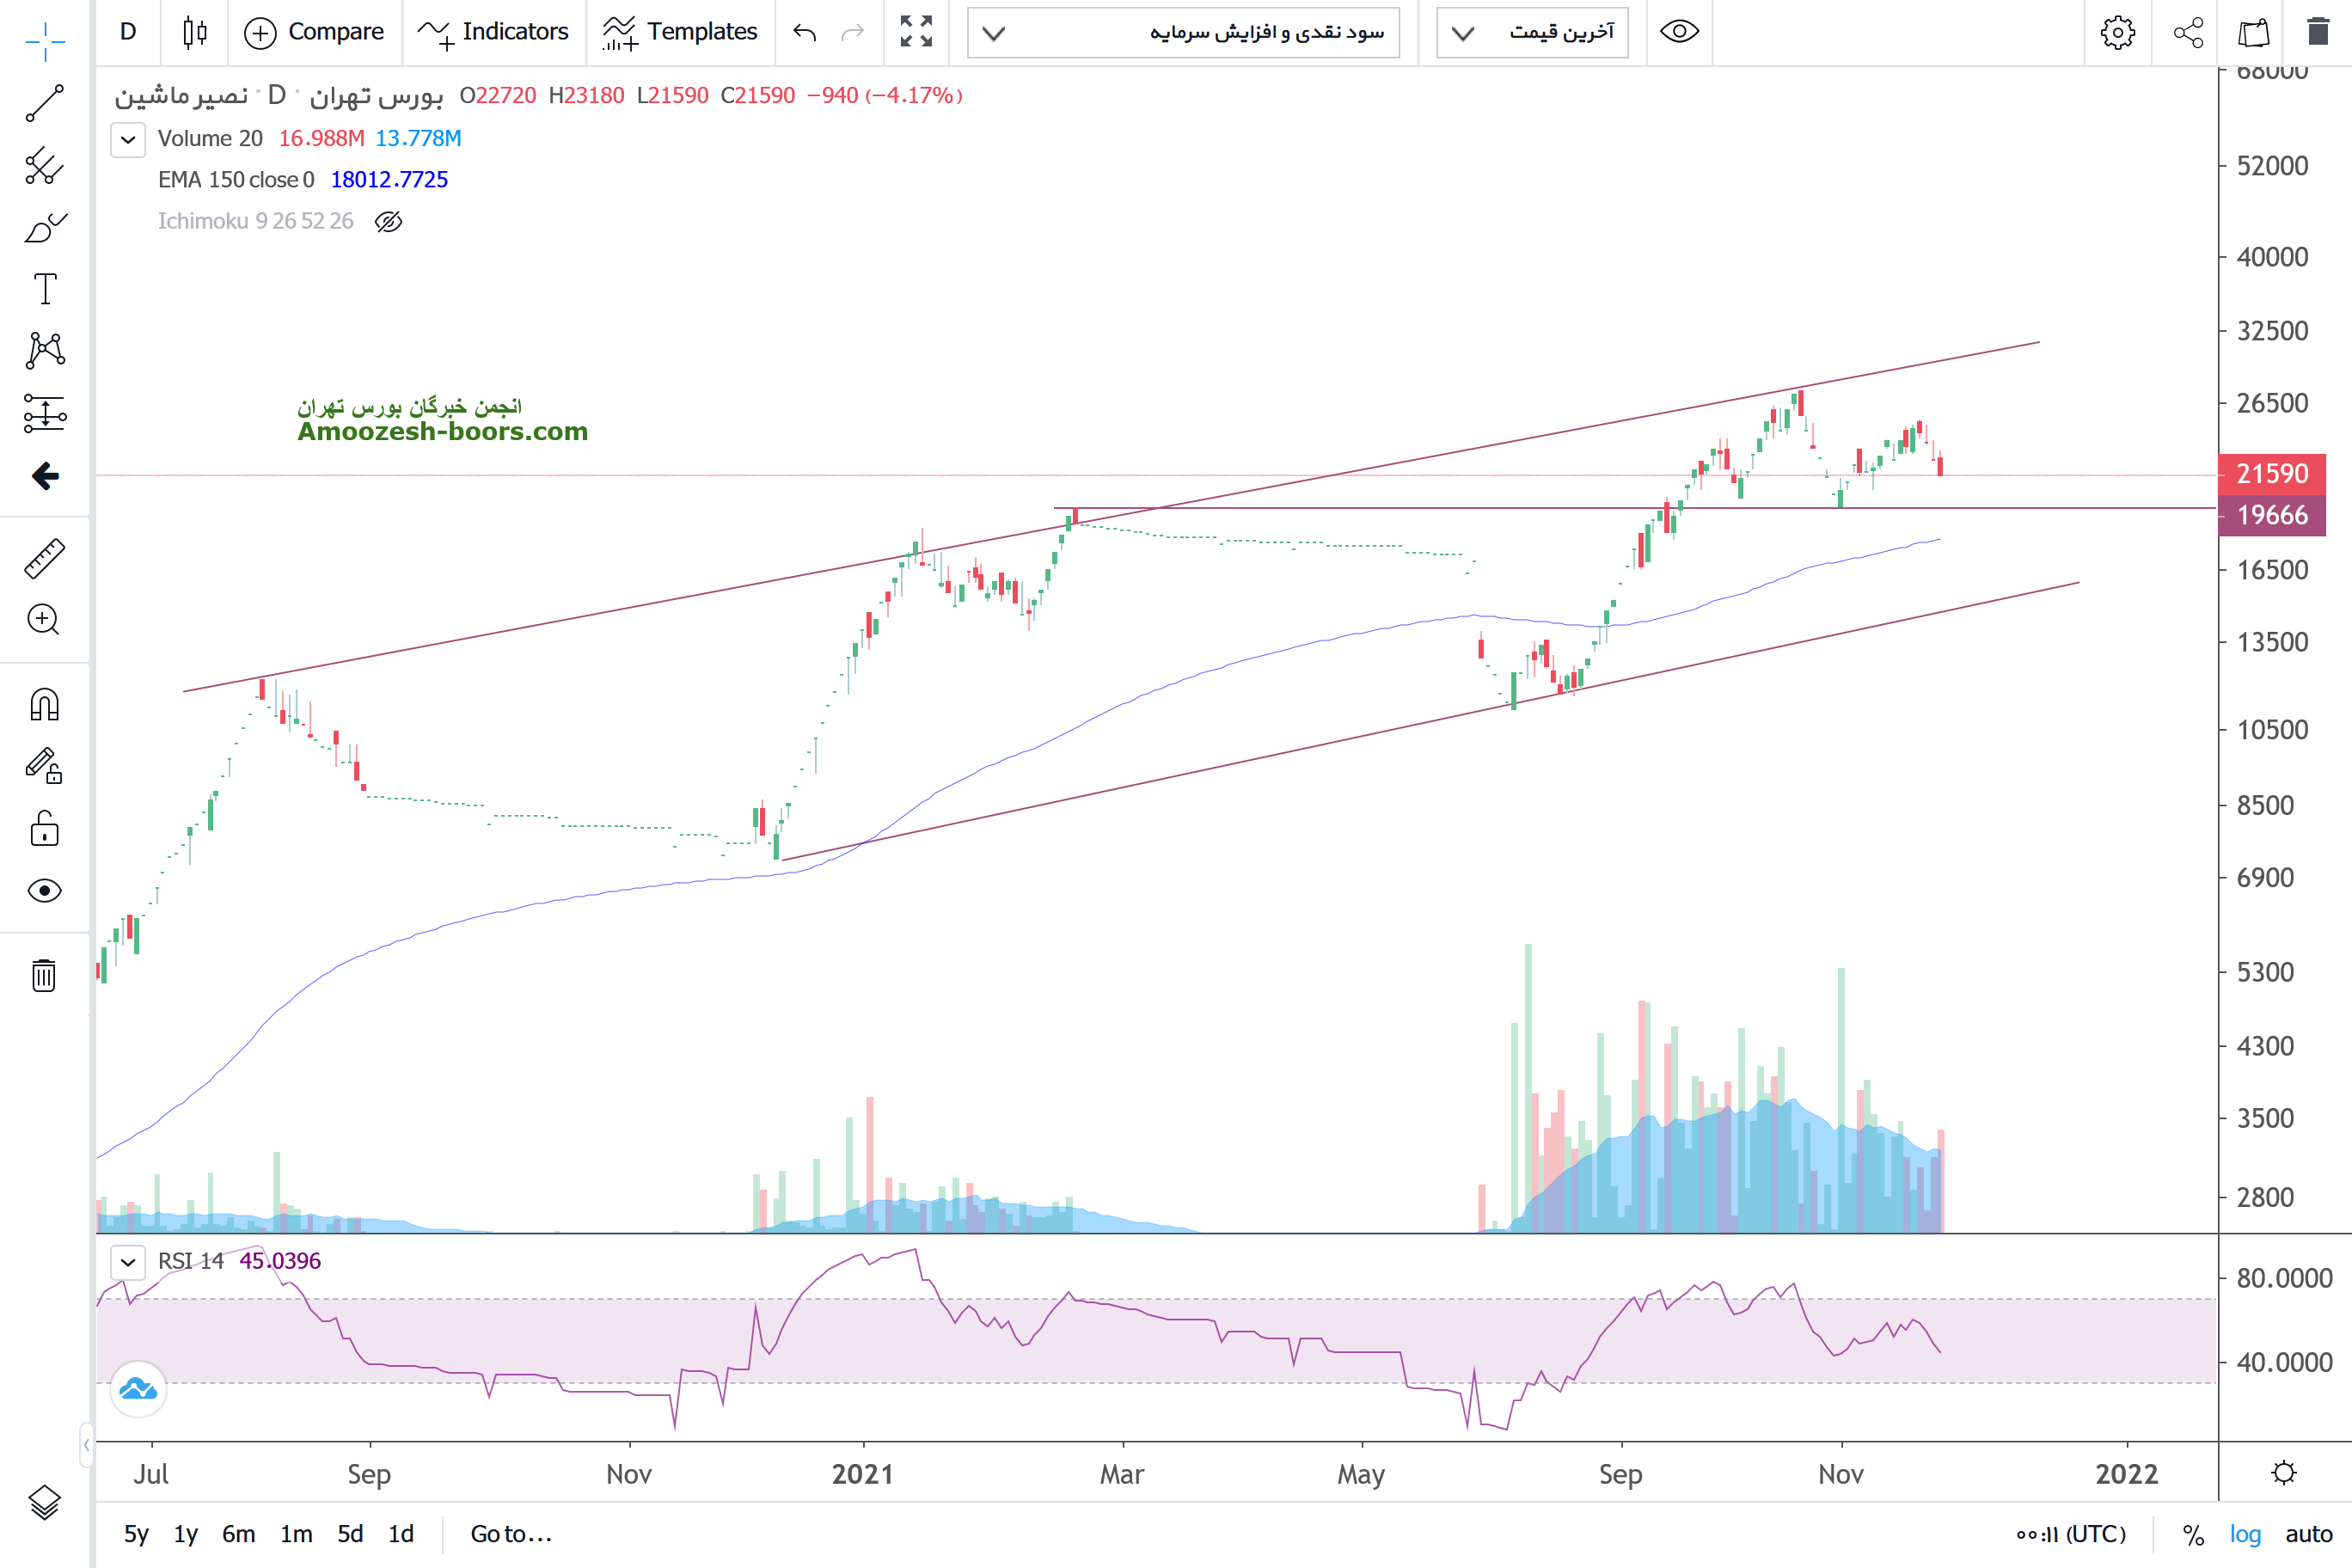The height and width of the screenshot is (1568, 2352).
Task: Open the candlestick chart style selector
Action: click(x=195, y=32)
